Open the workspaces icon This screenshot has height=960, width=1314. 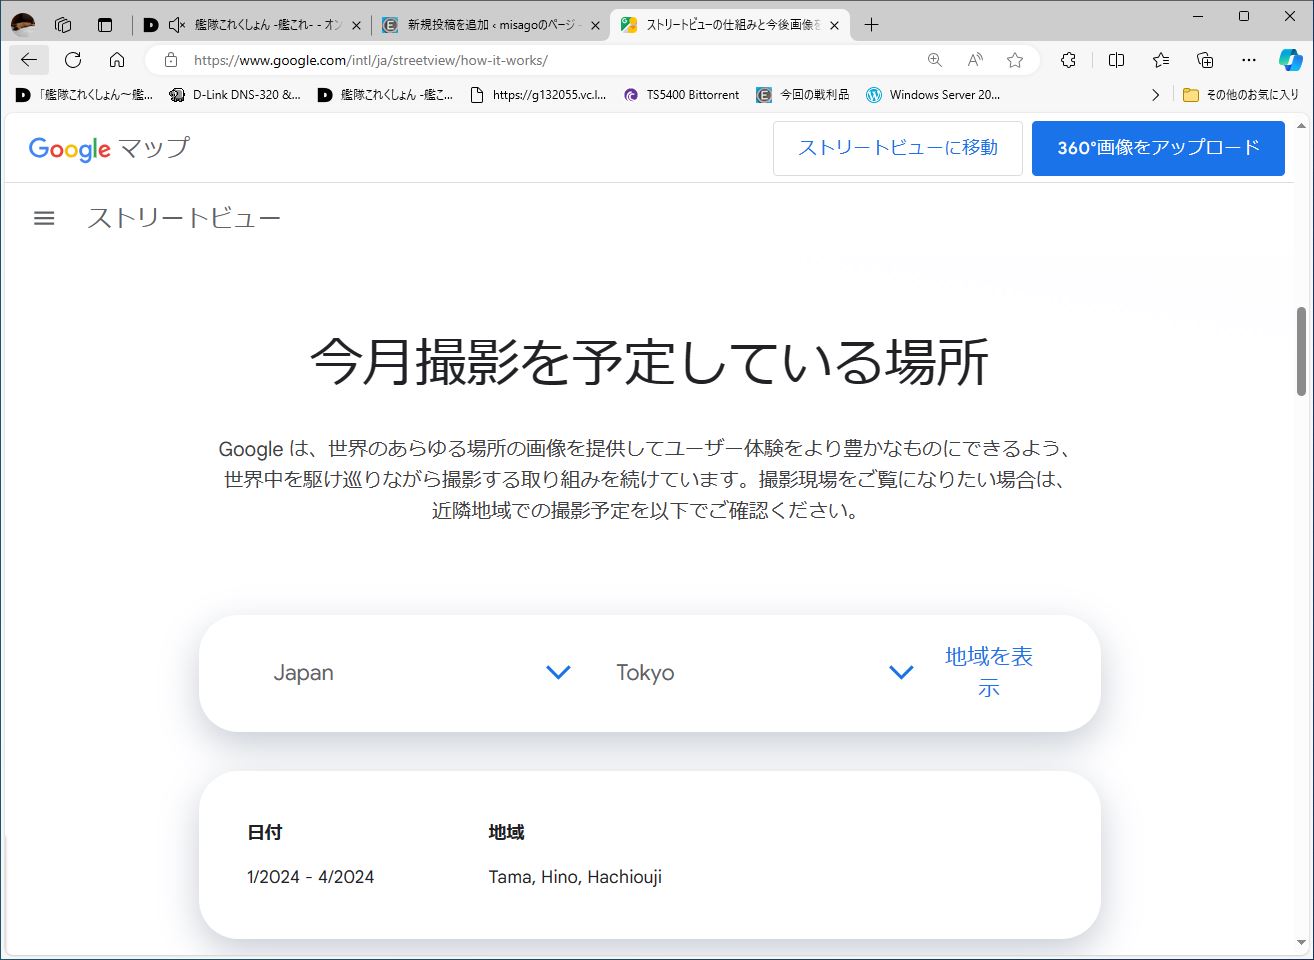[63, 25]
